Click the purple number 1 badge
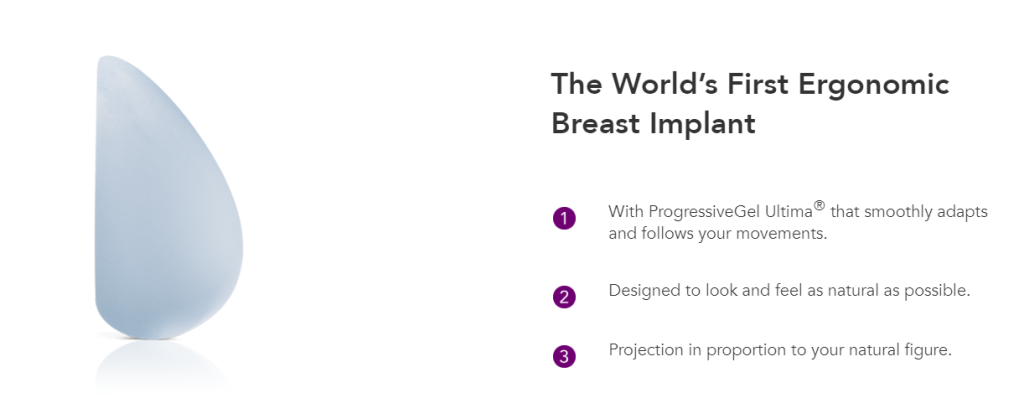1024x398 pixels. pyautogui.click(x=564, y=218)
